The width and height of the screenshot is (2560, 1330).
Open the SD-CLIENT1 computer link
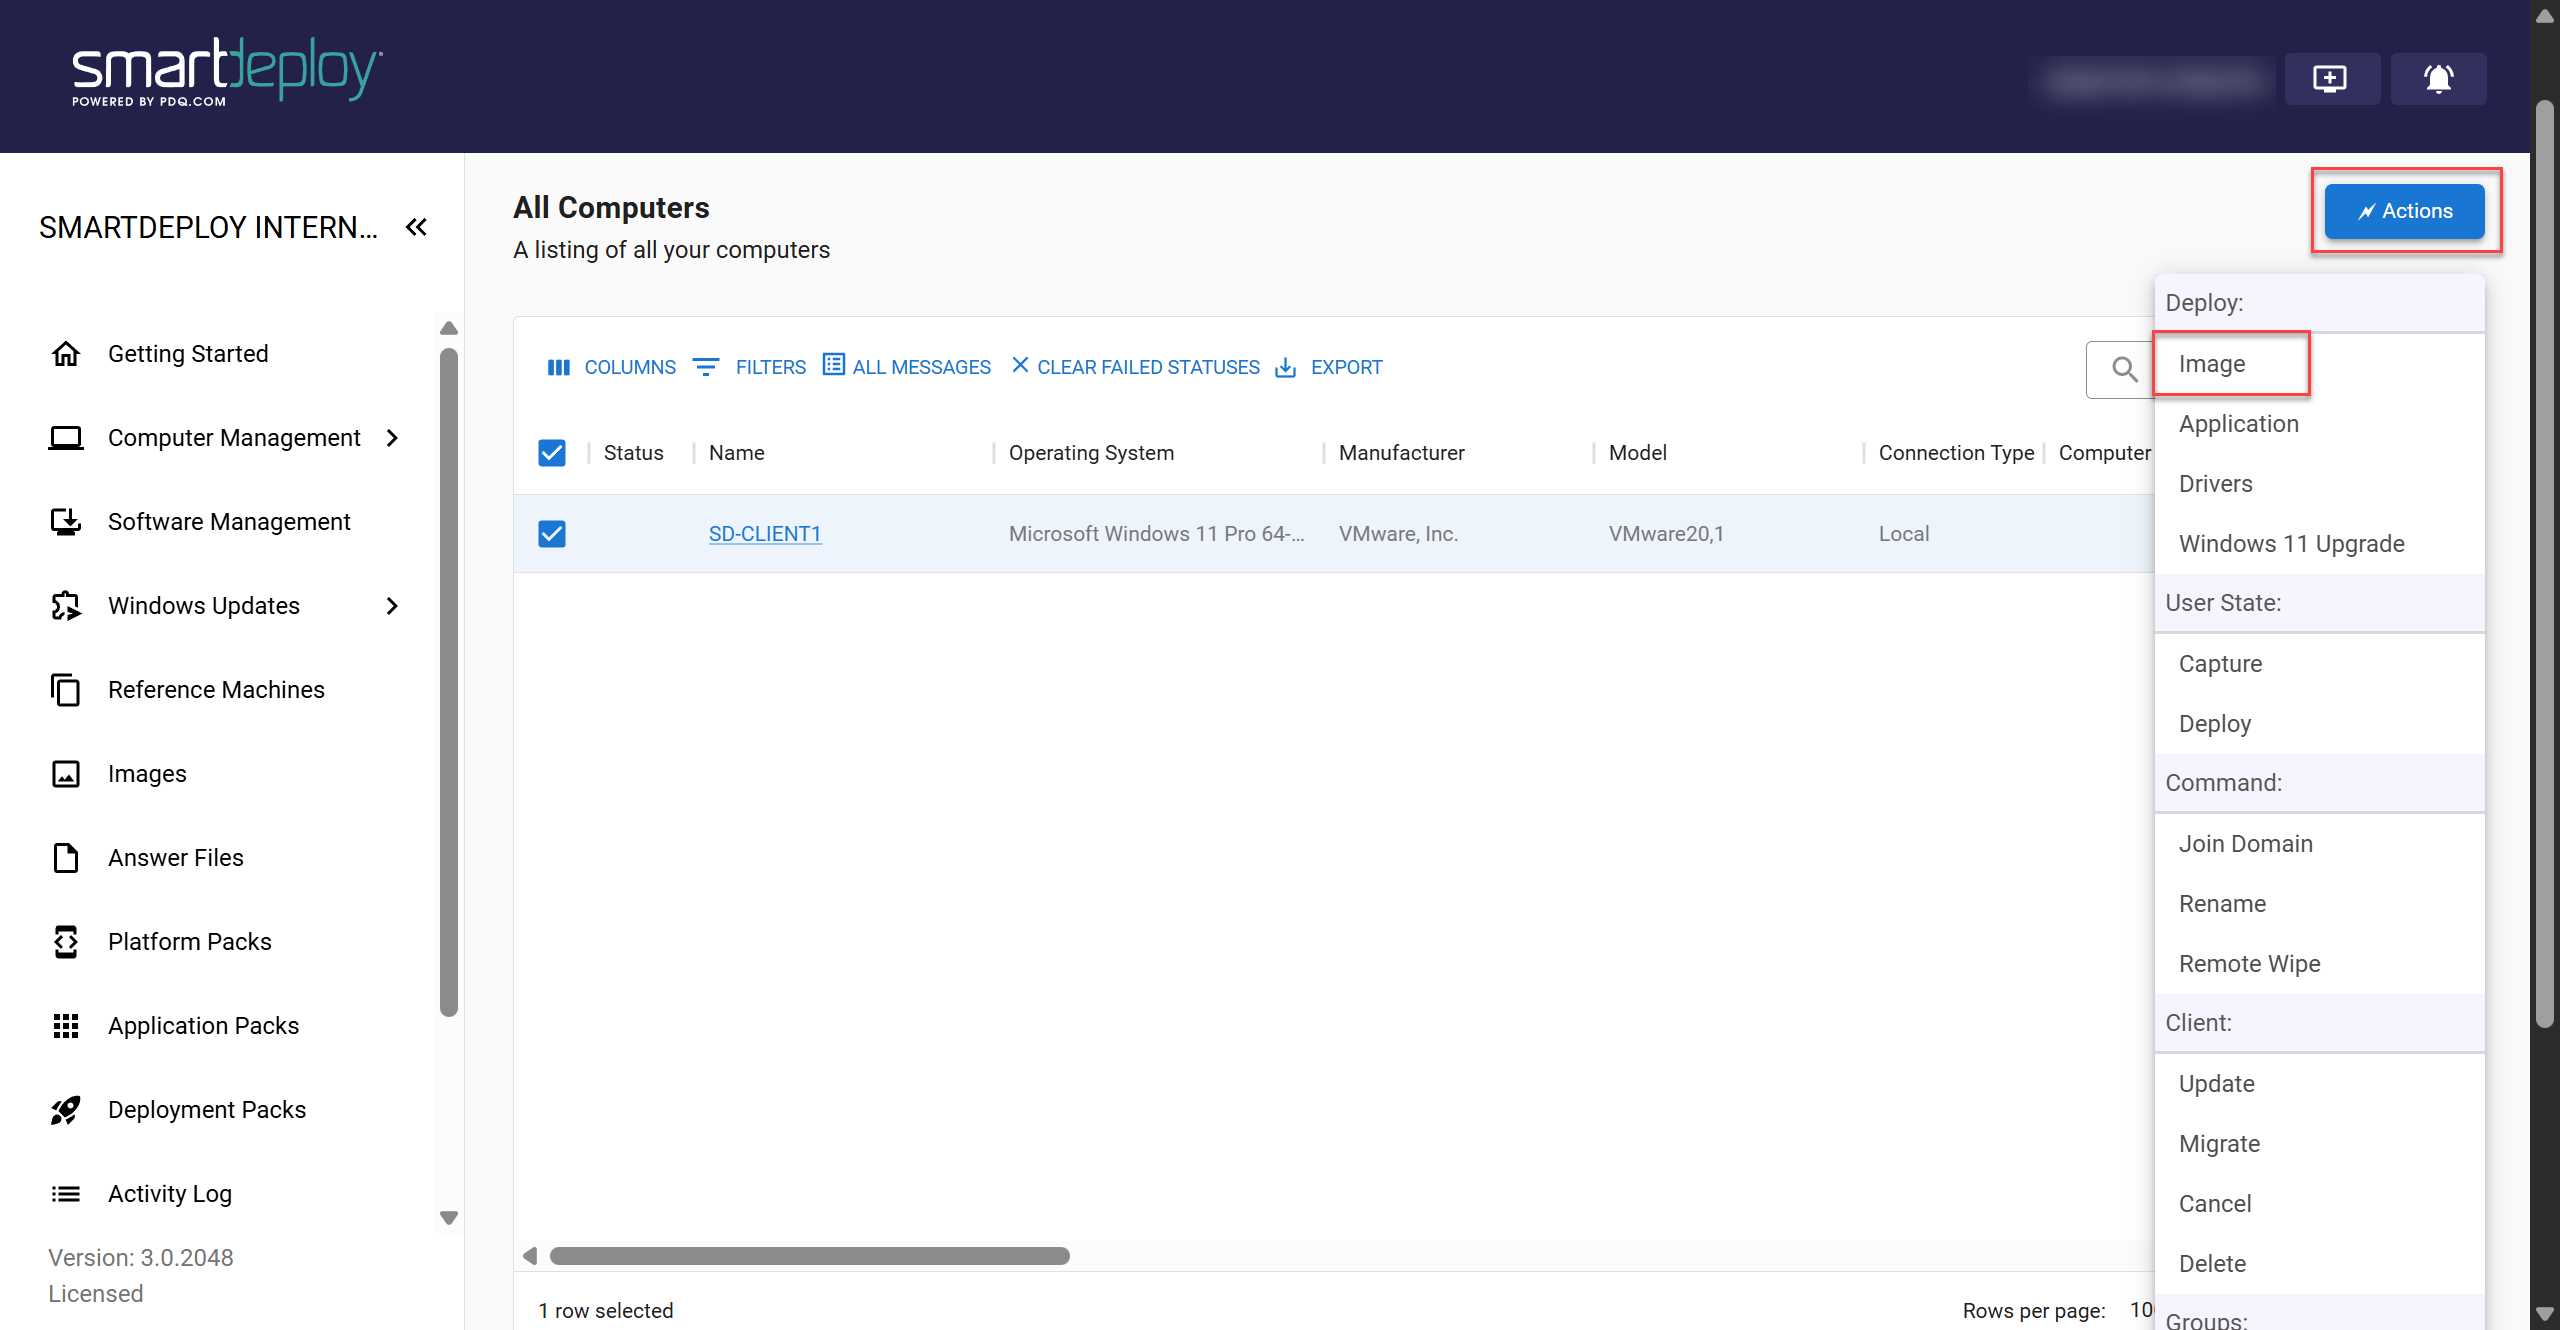[x=764, y=534]
